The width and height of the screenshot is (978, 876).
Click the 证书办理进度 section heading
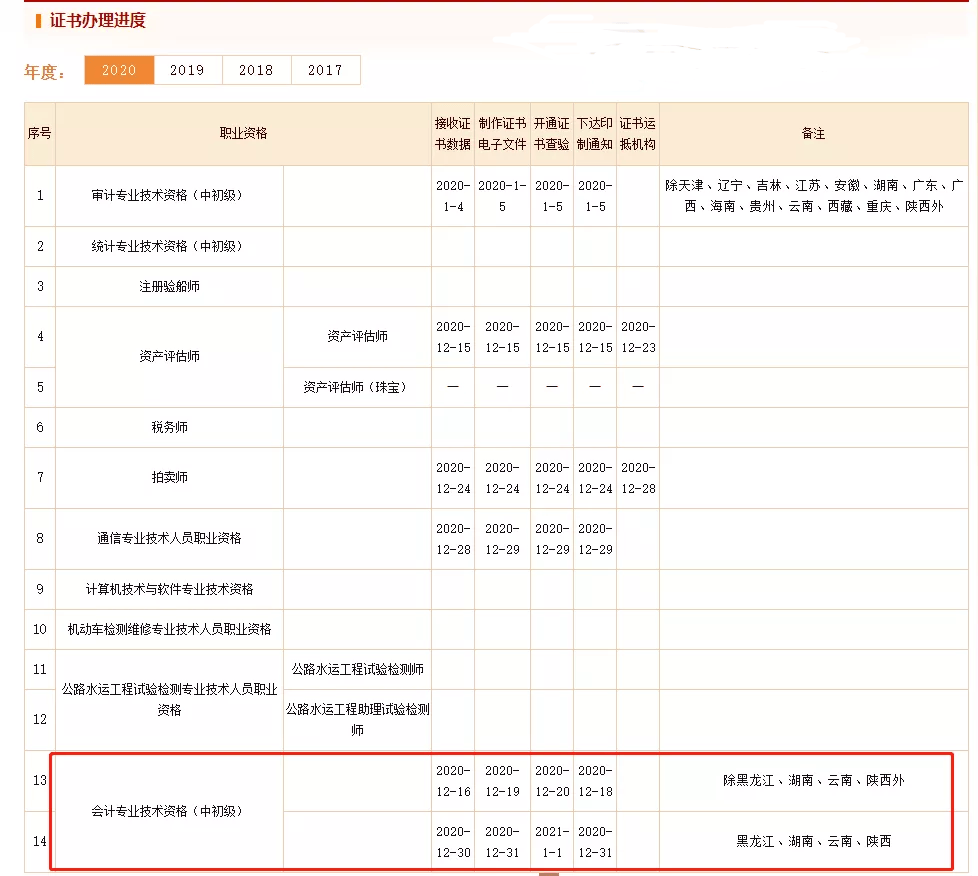97,20
